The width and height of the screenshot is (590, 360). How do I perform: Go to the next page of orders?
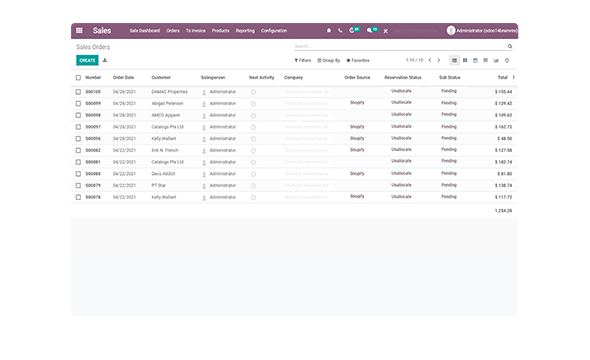[x=439, y=60]
